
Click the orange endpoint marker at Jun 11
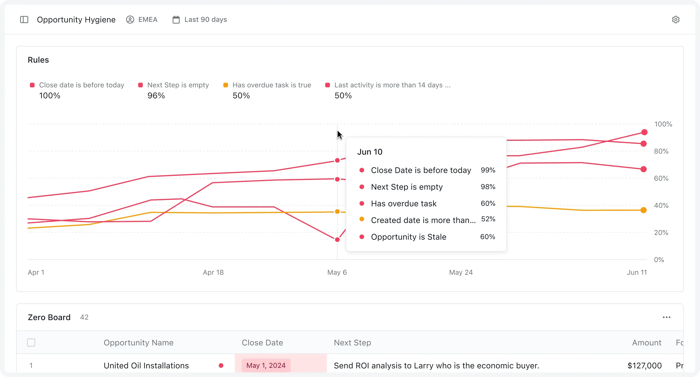[643, 210]
